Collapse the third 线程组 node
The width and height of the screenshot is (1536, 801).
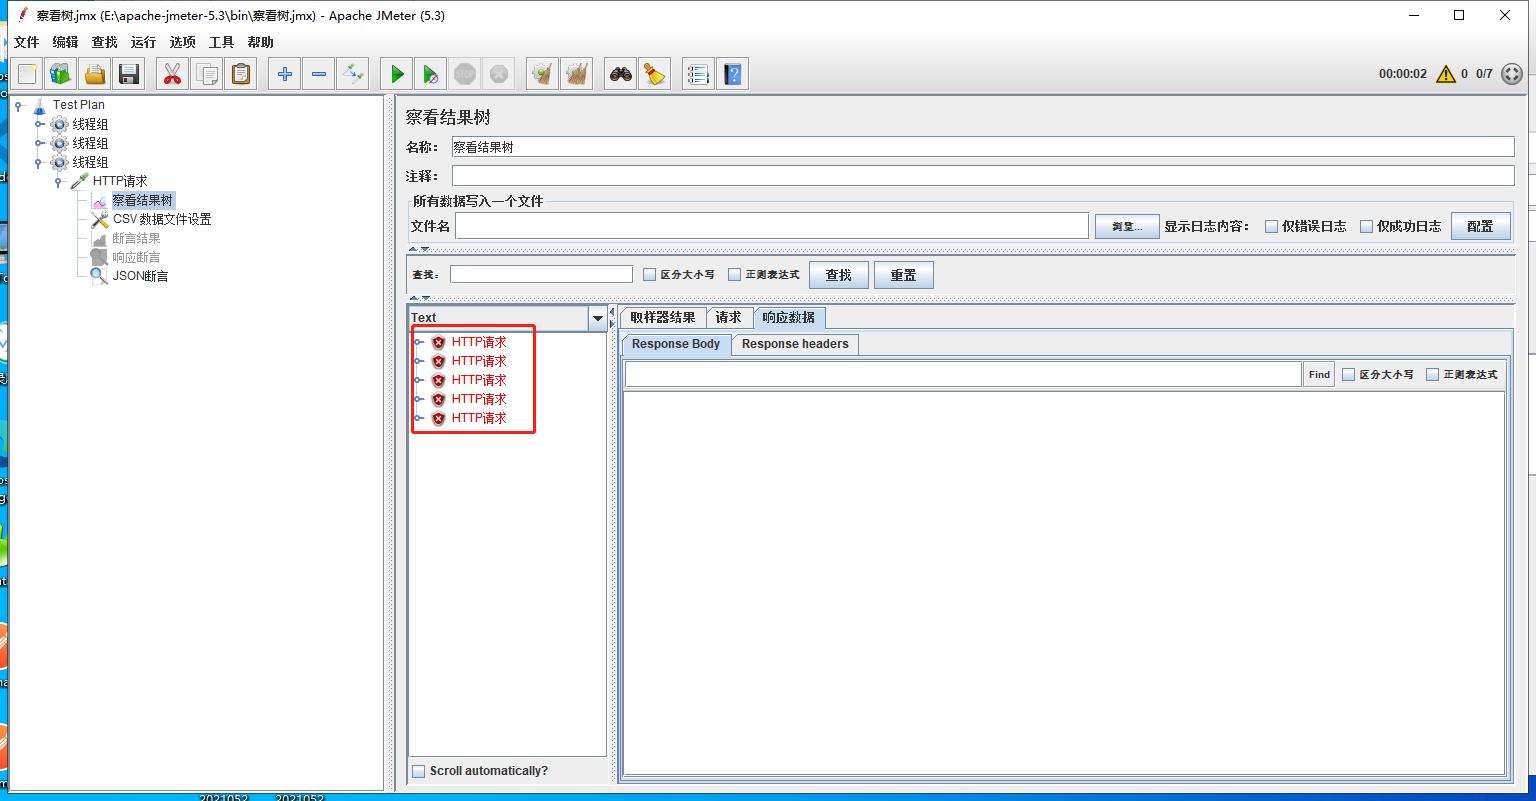39,162
